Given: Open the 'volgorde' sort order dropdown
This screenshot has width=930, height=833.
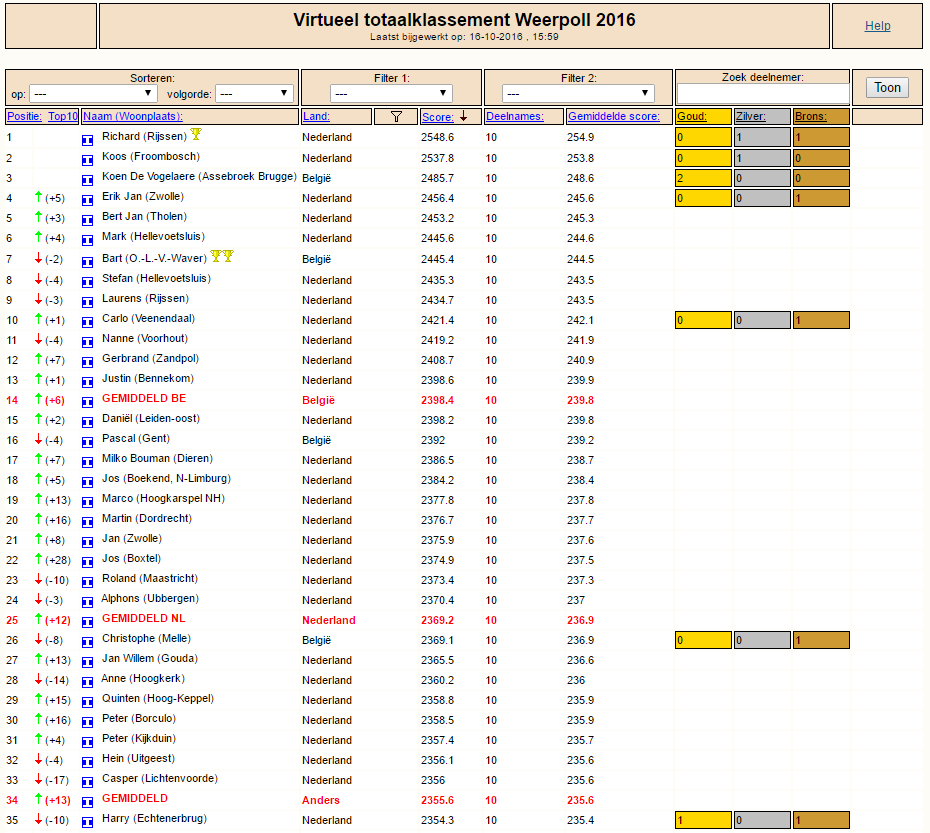Looking at the screenshot, I should pyautogui.click(x=254, y=93).
